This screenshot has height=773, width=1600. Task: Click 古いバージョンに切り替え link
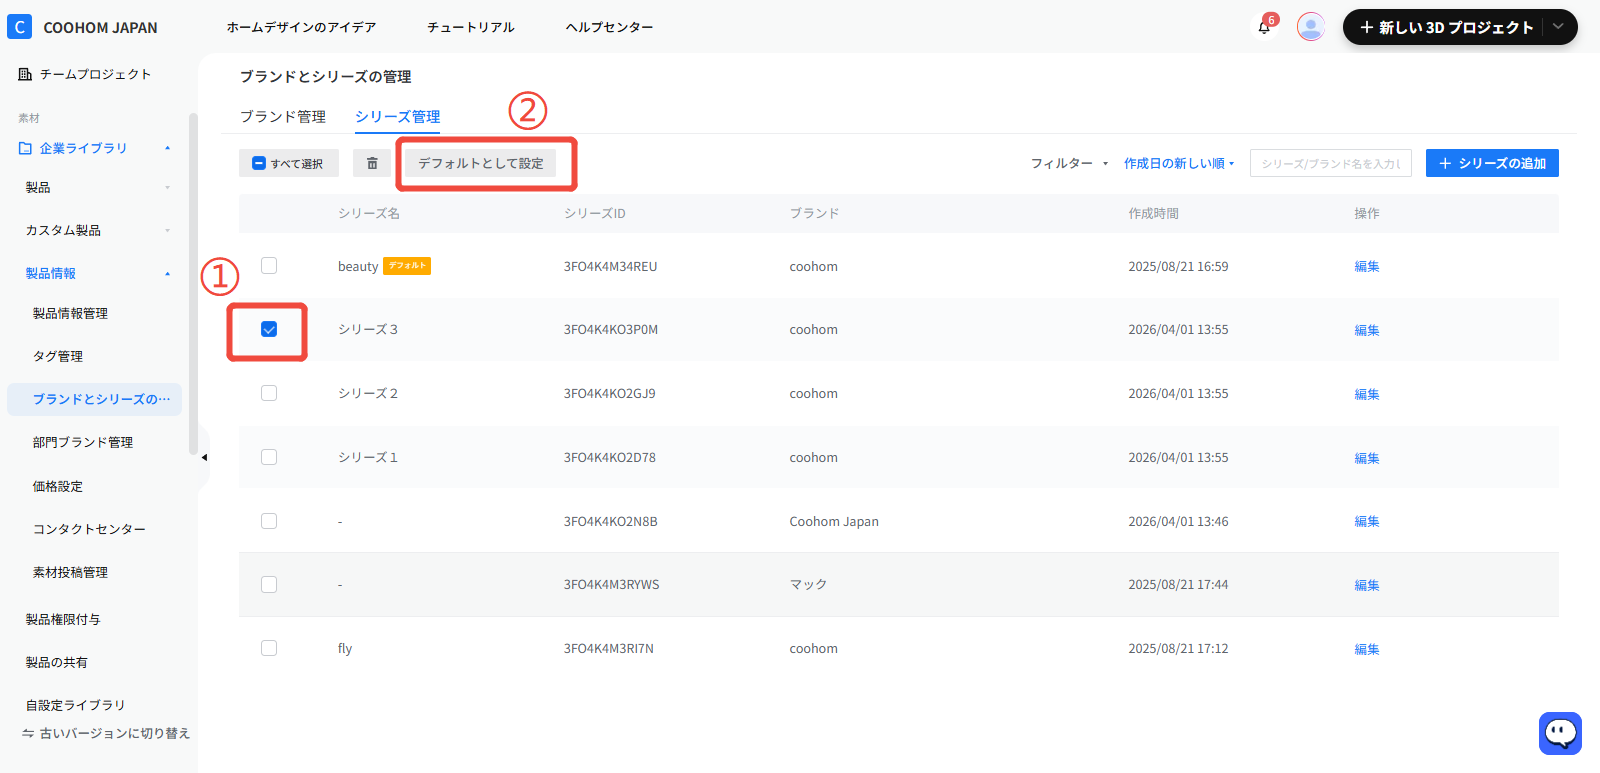114,733
